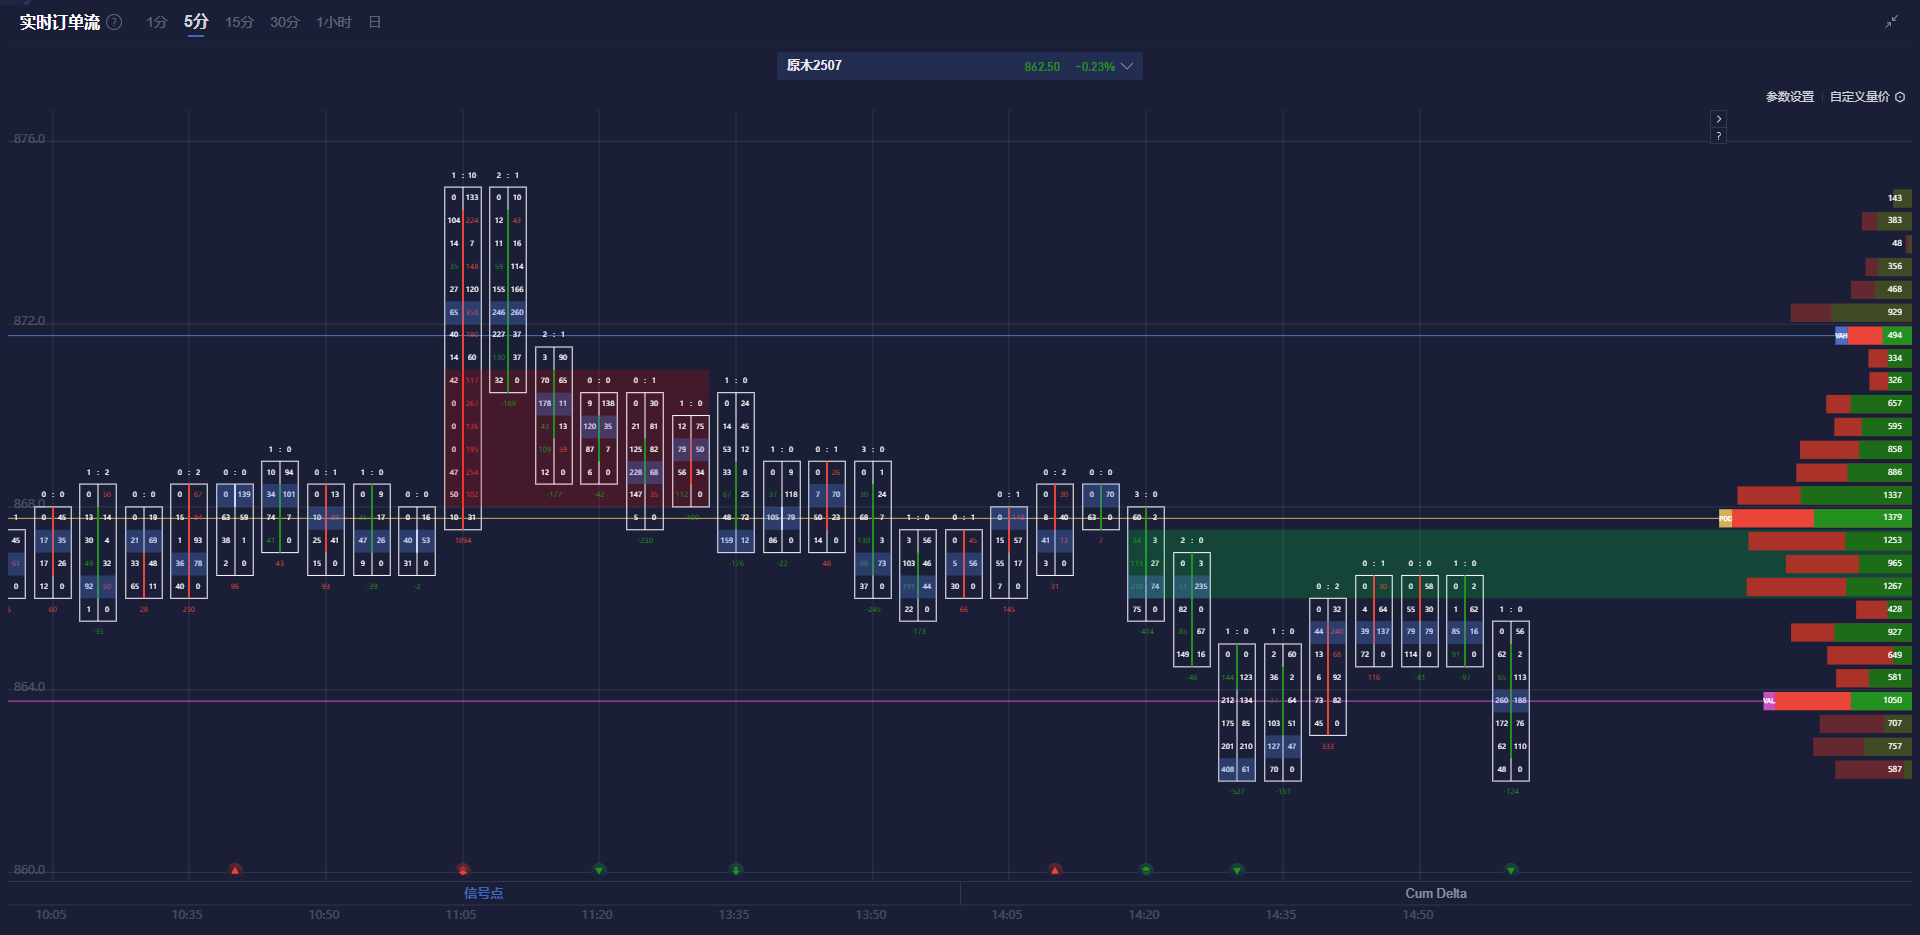Switch to the 1小时 timeframe

coord(333,22)
